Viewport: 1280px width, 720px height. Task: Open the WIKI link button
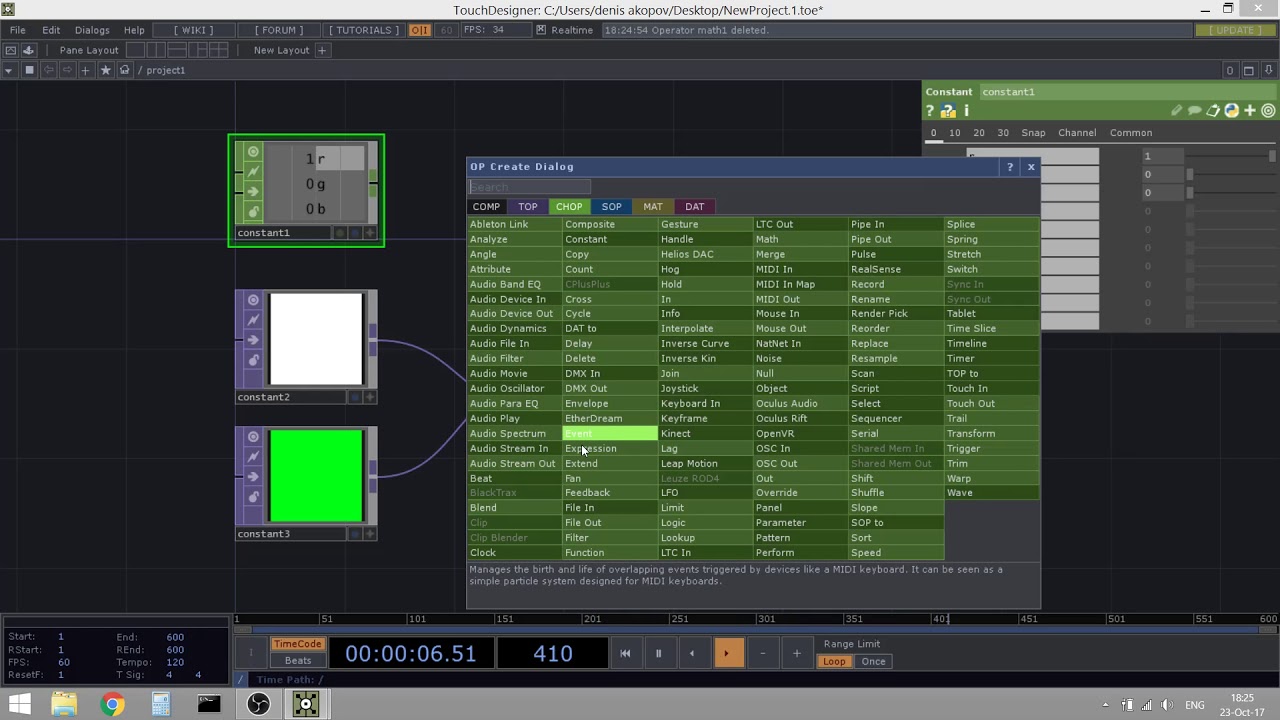tap(193, 30)
